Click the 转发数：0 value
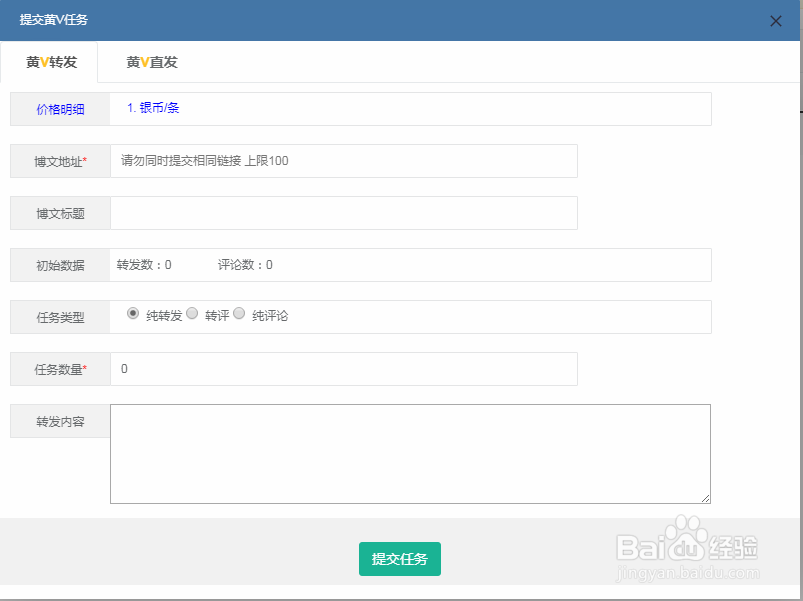This screenshot has height=601, width=803. pyautogui.click(x=144, y=265)
